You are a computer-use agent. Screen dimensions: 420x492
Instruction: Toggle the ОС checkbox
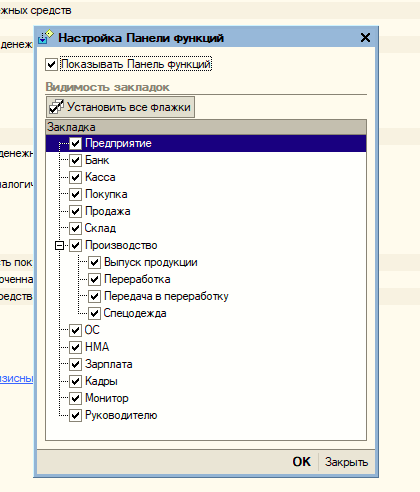pyautogui.click(x=75, y=330)
